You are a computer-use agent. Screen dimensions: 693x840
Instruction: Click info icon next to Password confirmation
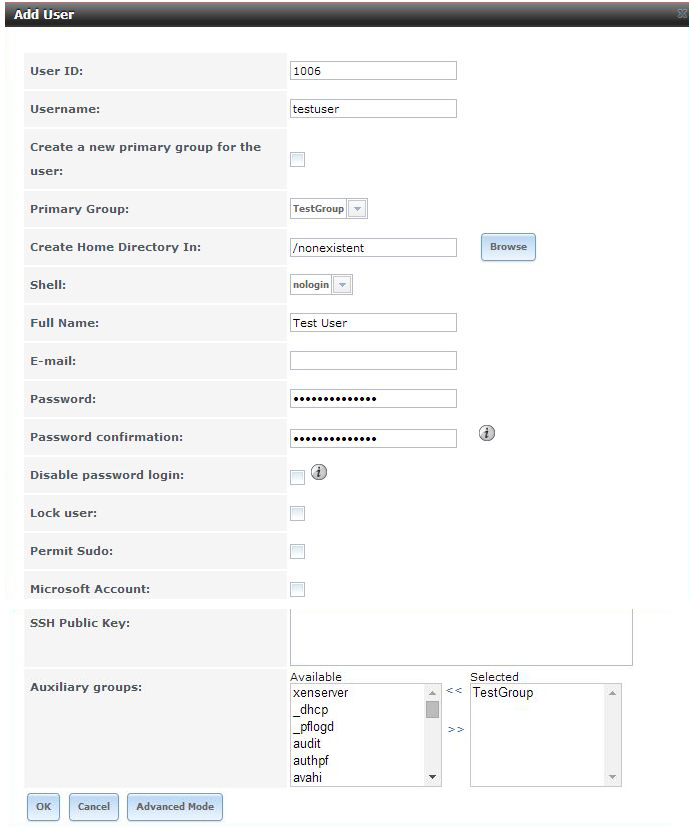coord(487,433)
